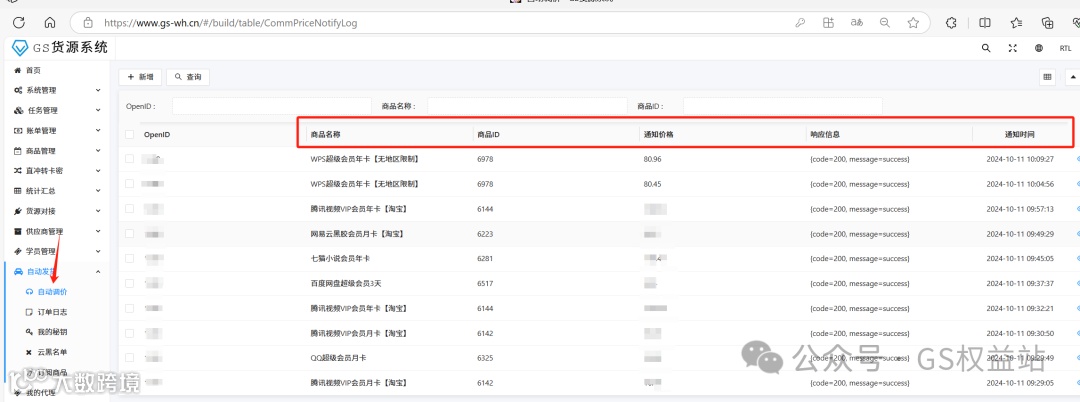Viewport: 1080px width, 402px height.
Task: Click the RTL layout toggle
Action: click(1065, 48)
